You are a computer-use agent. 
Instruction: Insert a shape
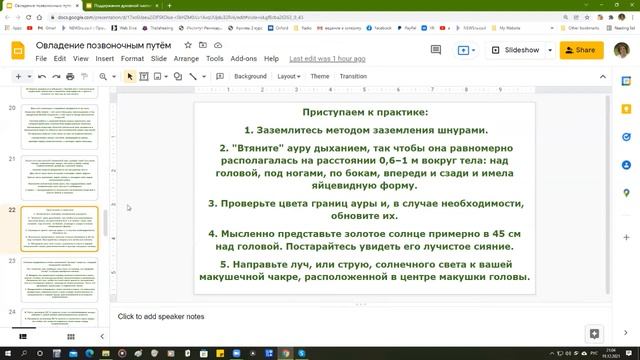[178, 76]
